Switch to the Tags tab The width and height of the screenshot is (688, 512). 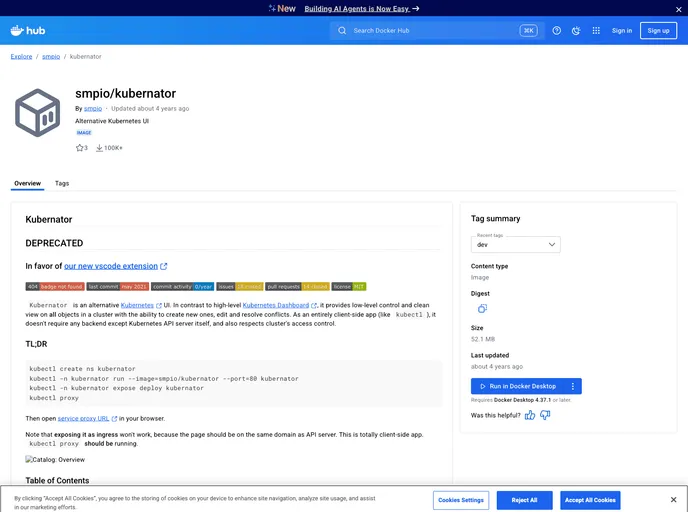(x=62, y=183)
